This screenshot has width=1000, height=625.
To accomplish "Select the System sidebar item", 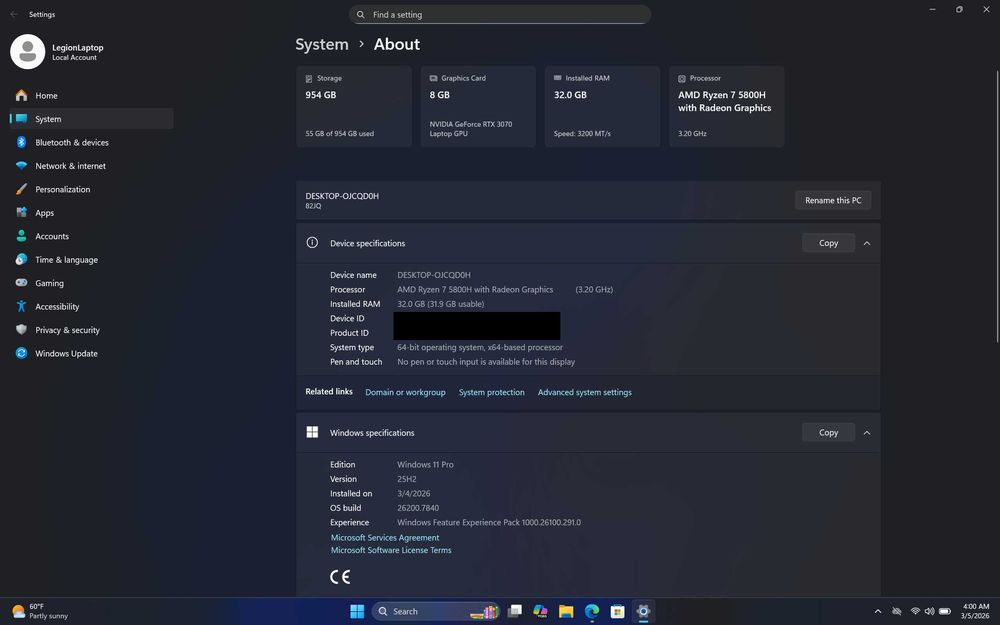I will pyautogui.click(x=91, y=119).
